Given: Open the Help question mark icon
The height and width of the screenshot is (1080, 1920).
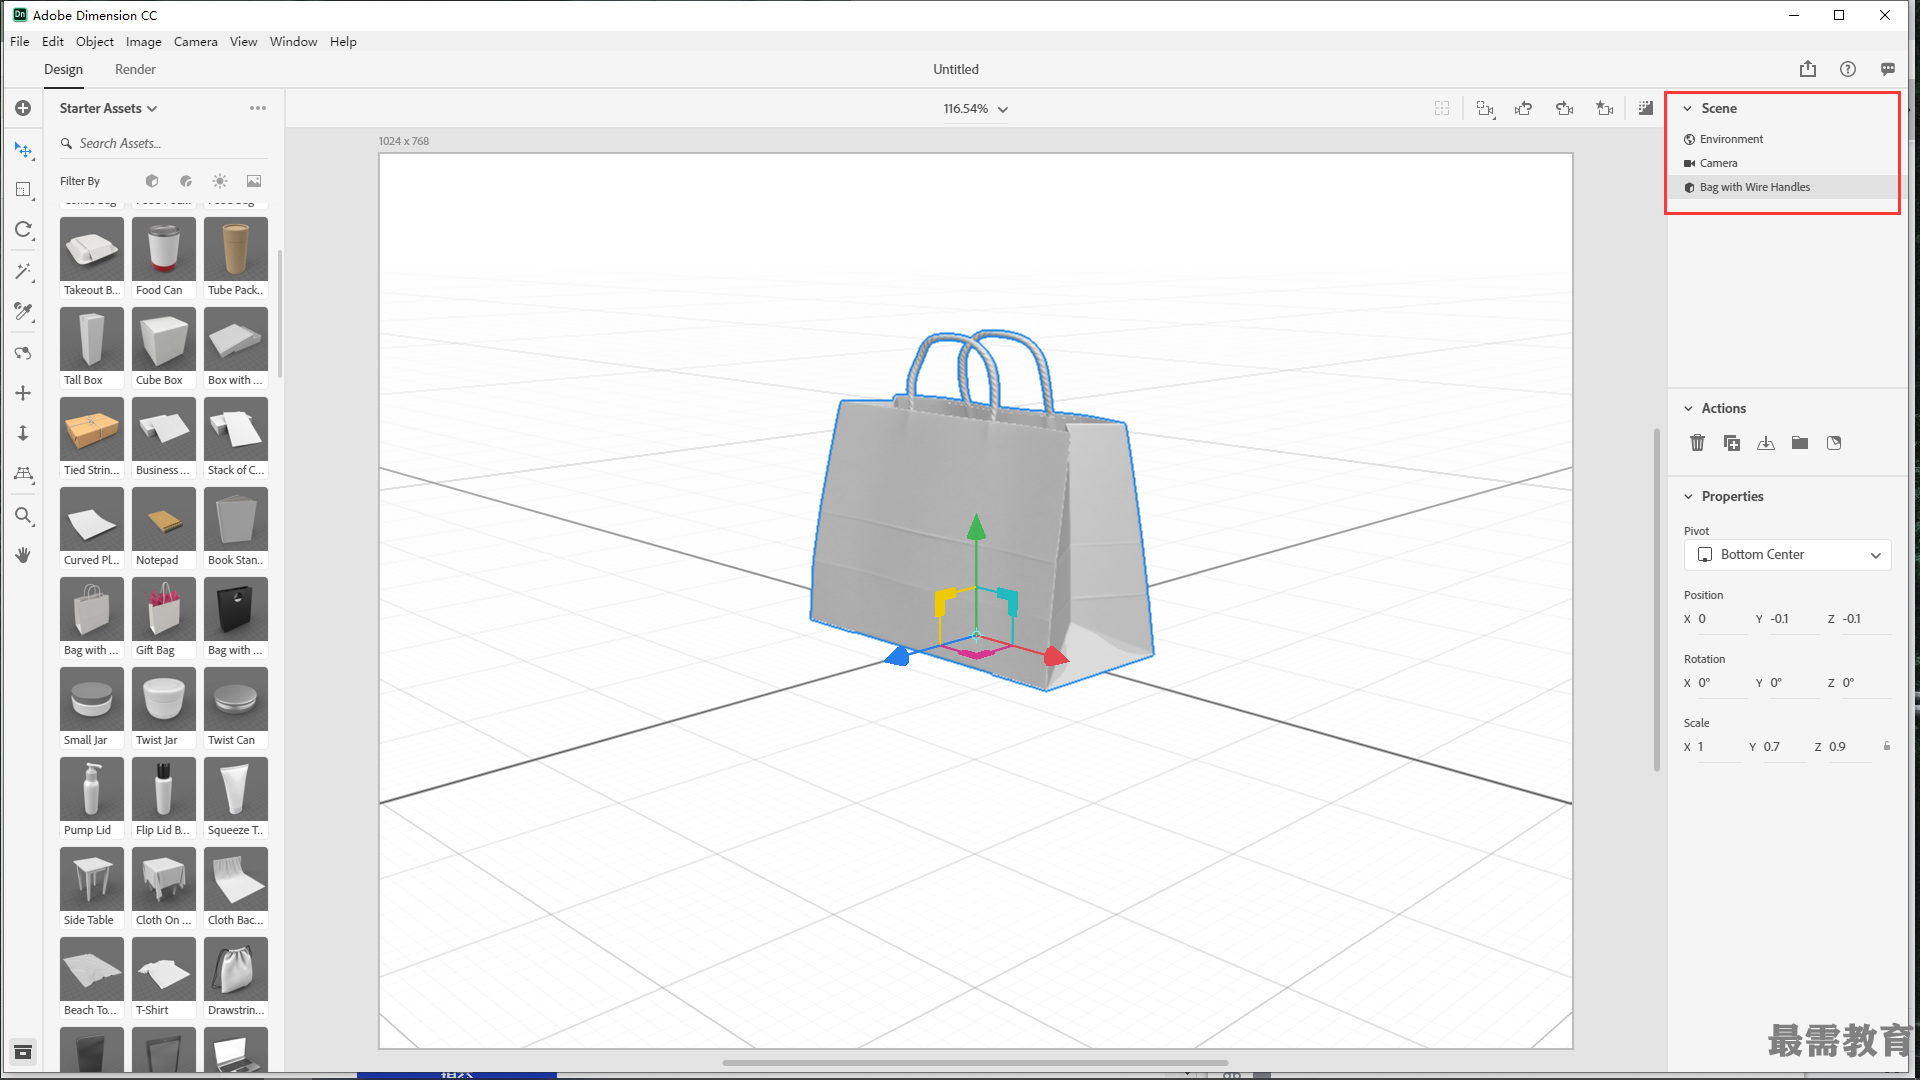Looking at the screenshot, I should point(1848,69).
